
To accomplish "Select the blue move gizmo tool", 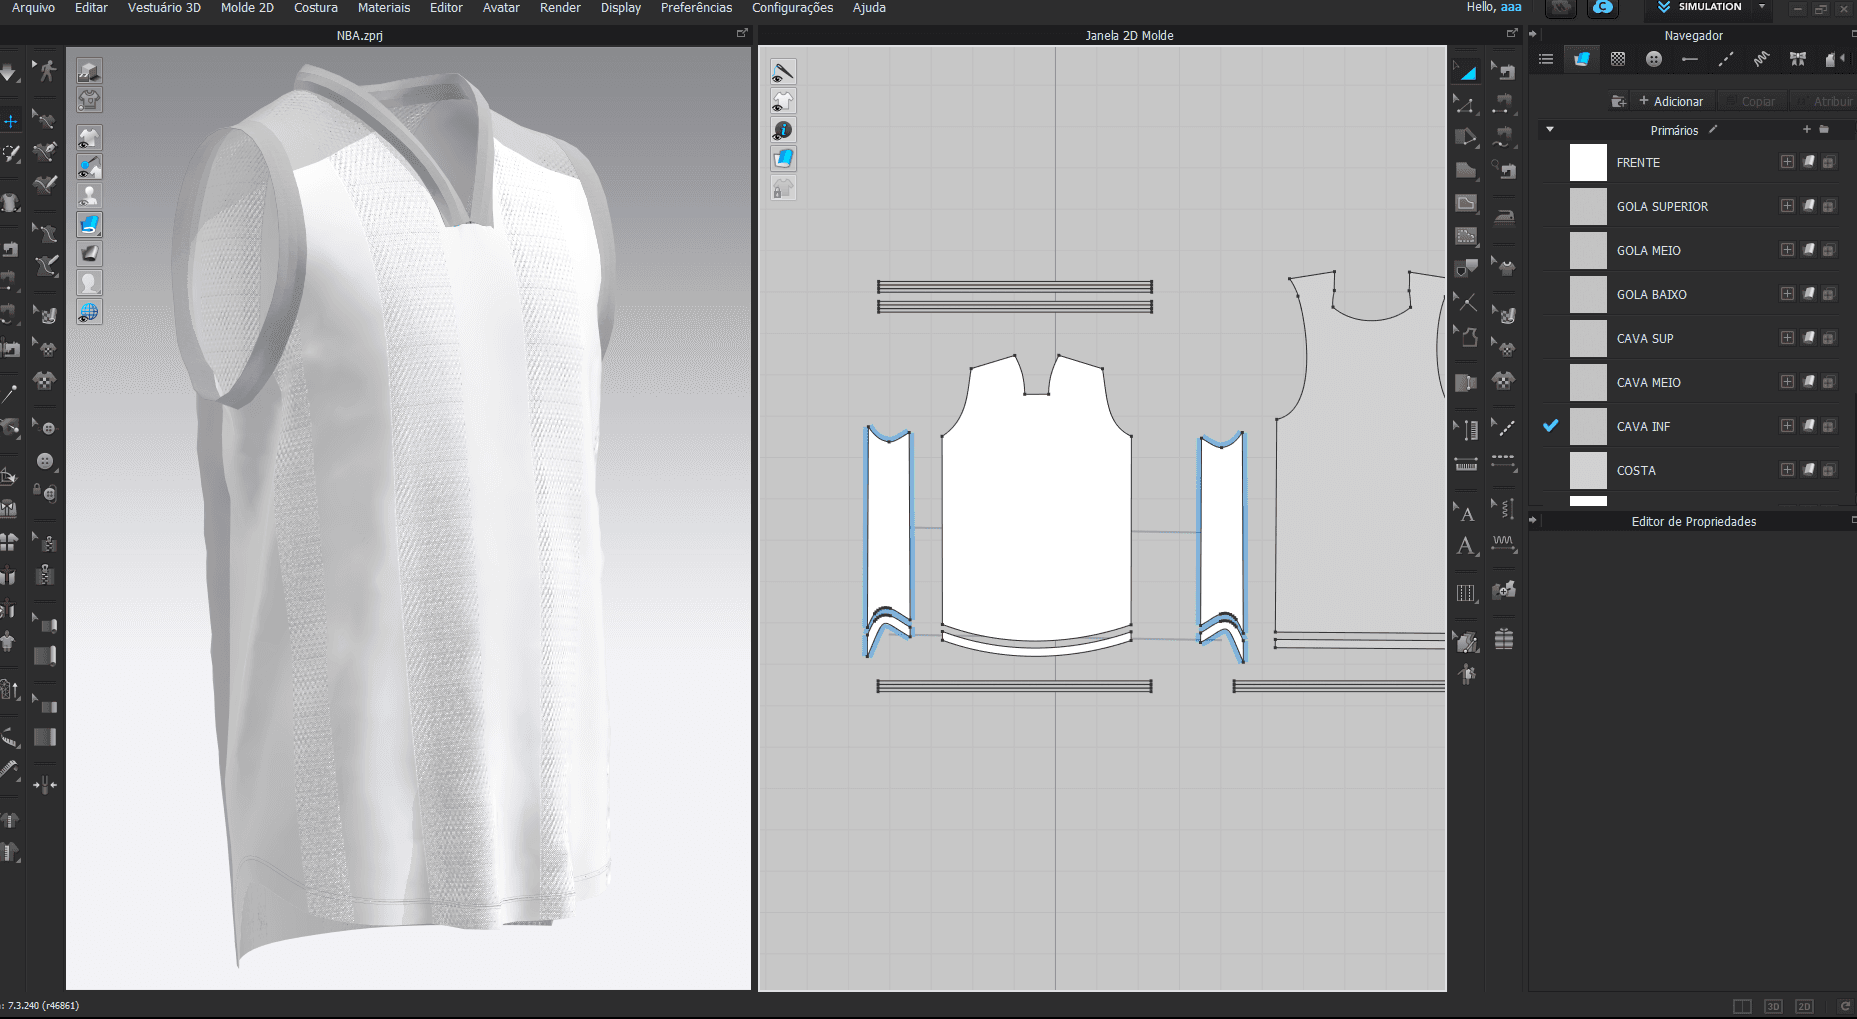I will pyautogui.click(x=10, y=121).
